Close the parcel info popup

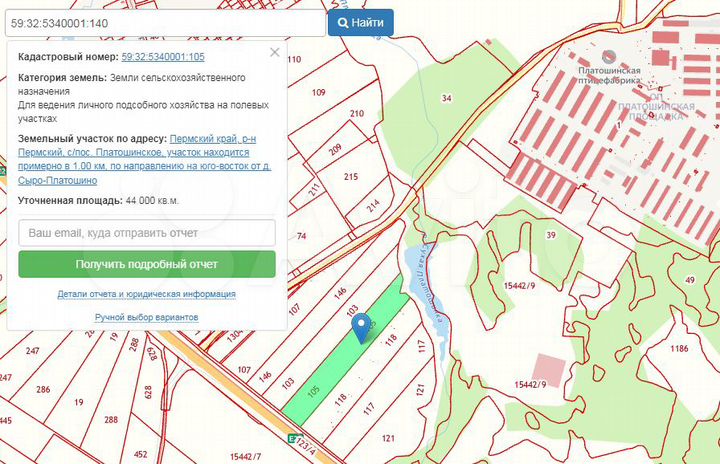pos(275,53)
